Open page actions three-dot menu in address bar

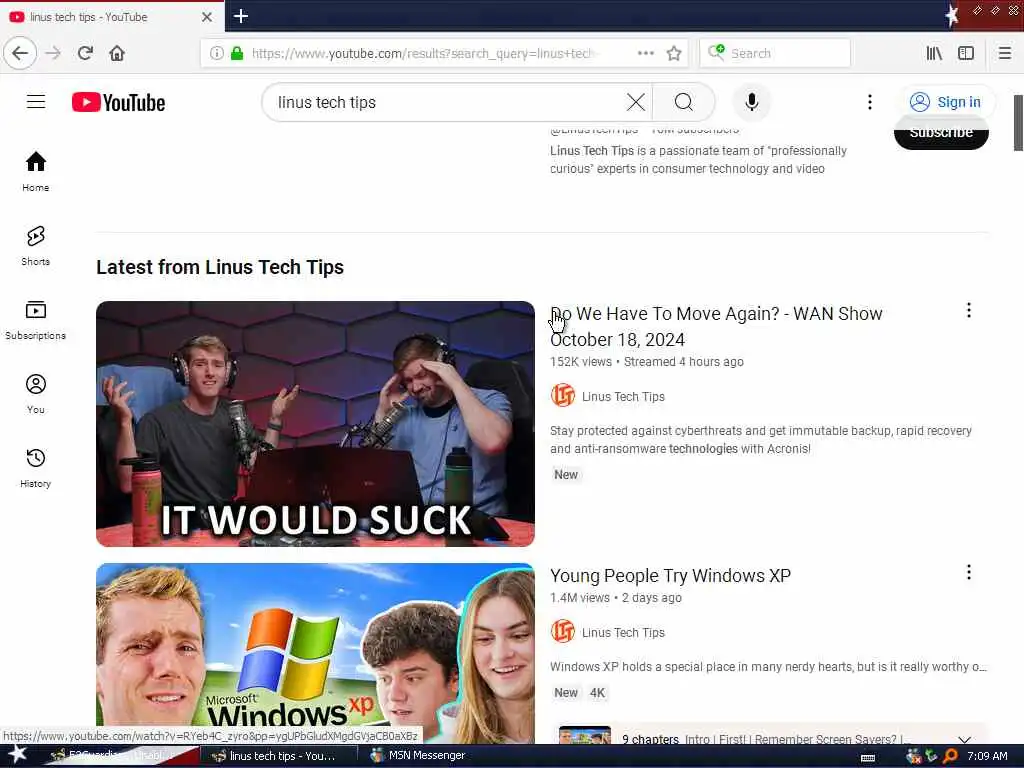coord(645,54)
